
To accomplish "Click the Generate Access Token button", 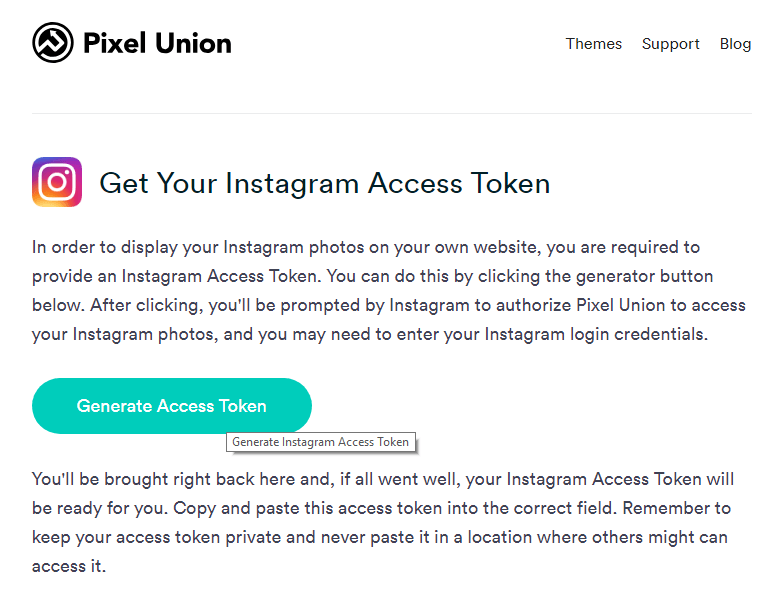I will [x=172, y=406].
